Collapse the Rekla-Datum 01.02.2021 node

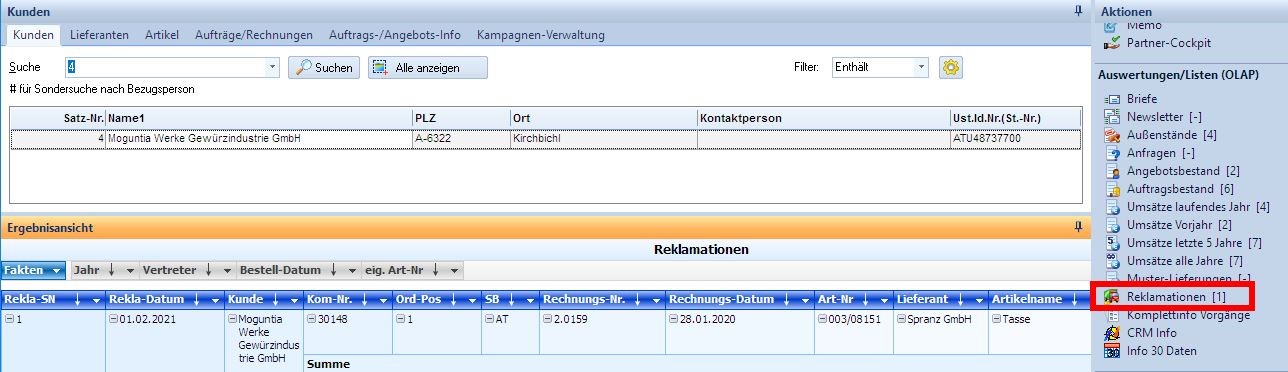tap(113, 319)
